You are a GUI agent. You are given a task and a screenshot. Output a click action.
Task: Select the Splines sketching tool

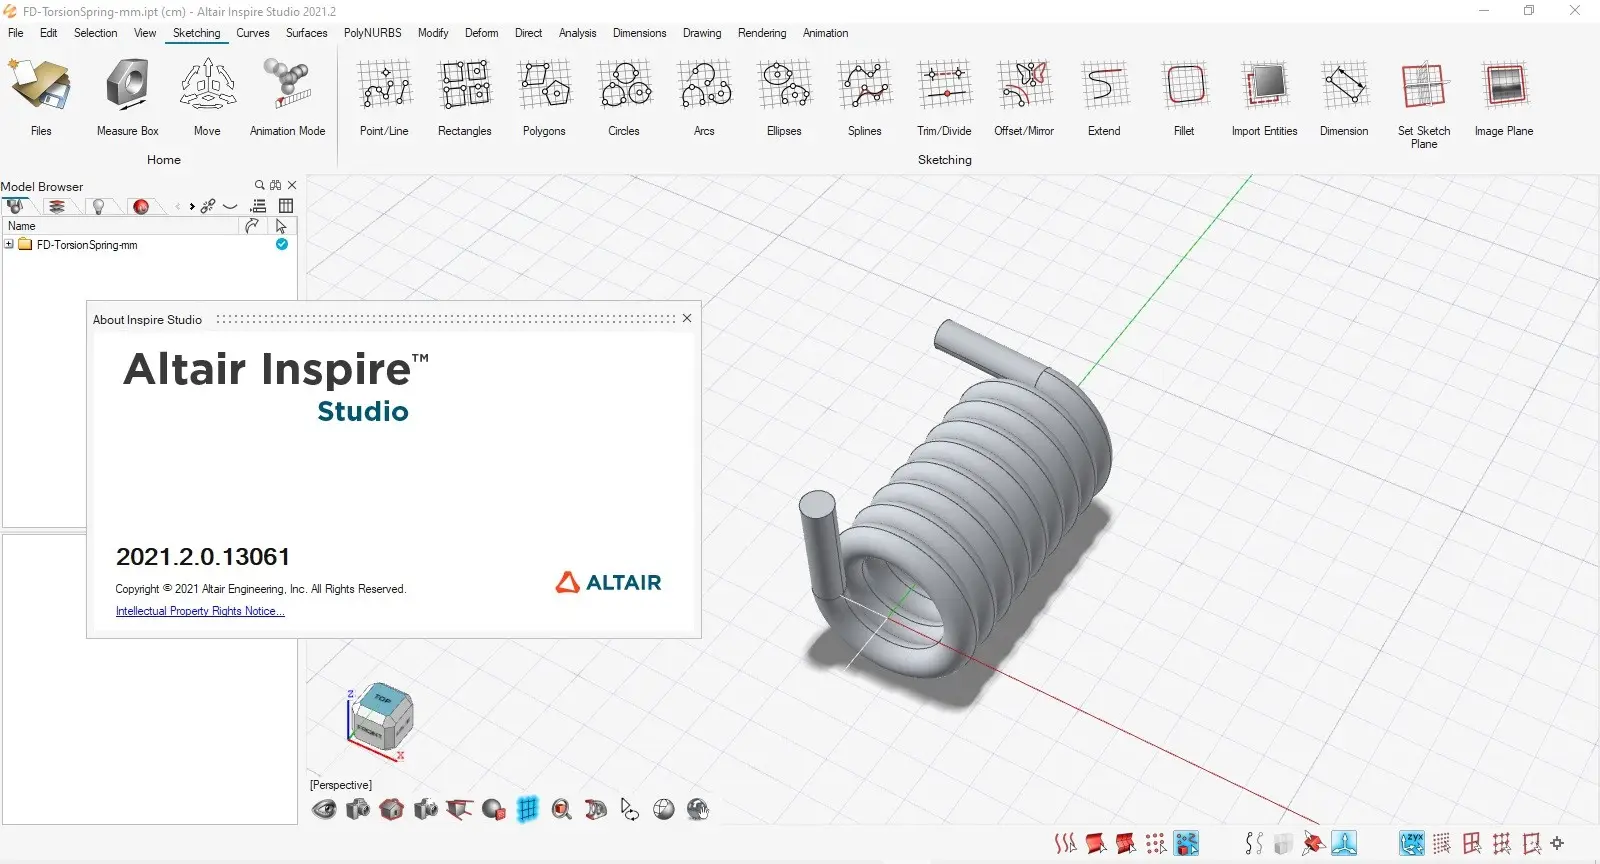tap(864, 87)
